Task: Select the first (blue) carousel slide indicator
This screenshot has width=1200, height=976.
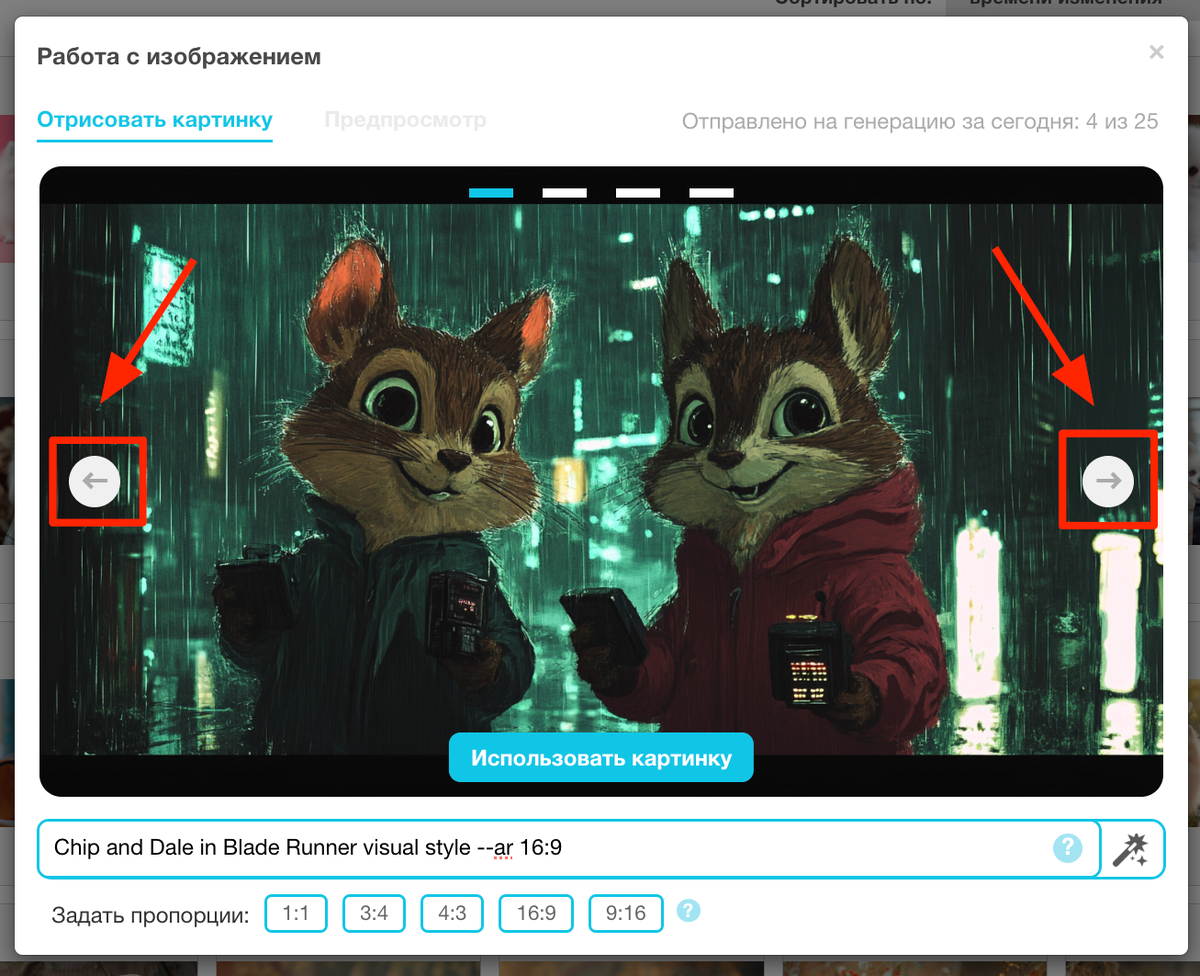Action: (x=491, y=192)
